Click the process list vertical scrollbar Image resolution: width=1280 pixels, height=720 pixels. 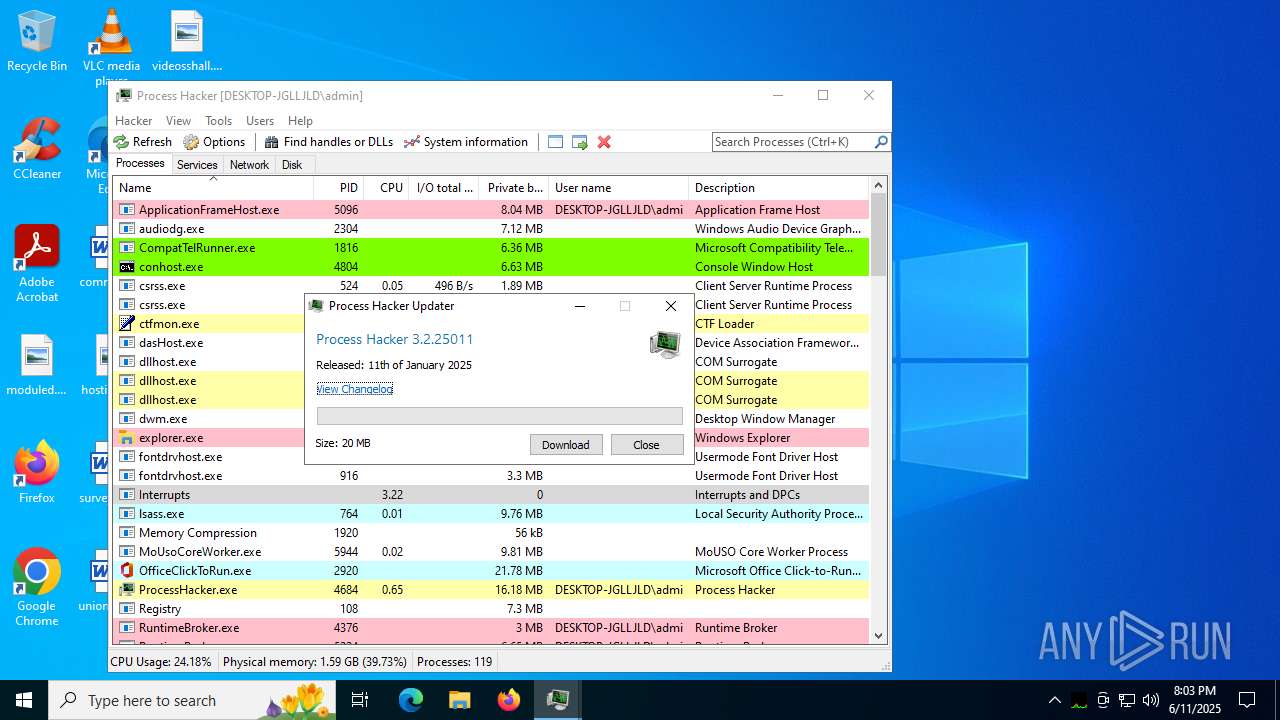click(x=878, y=410)
